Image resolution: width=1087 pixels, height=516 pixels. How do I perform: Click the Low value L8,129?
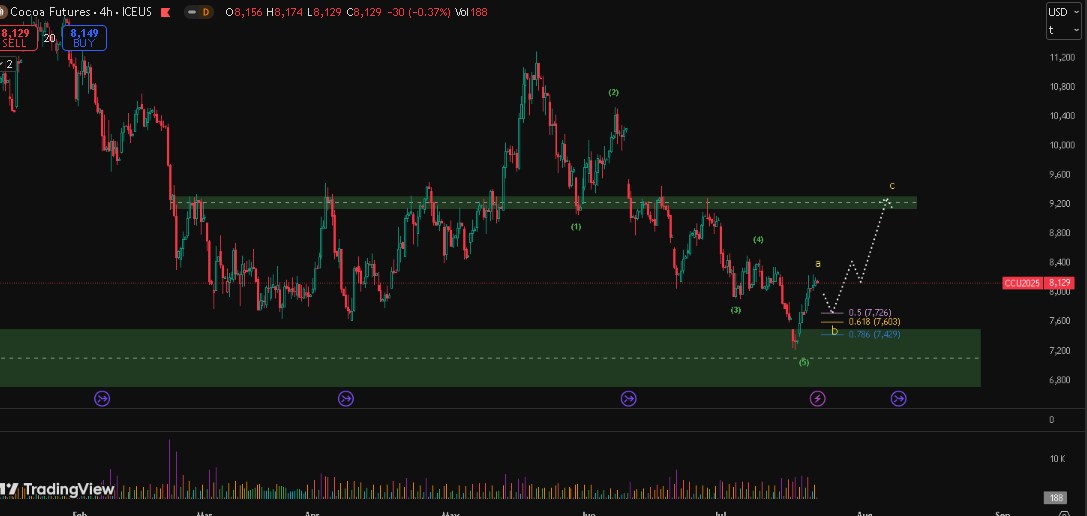click(324, 12)
